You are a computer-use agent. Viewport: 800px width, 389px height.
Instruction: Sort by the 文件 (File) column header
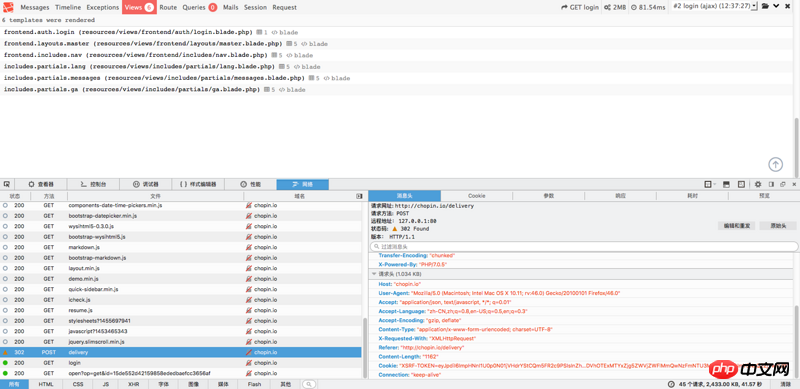[156, 196]
